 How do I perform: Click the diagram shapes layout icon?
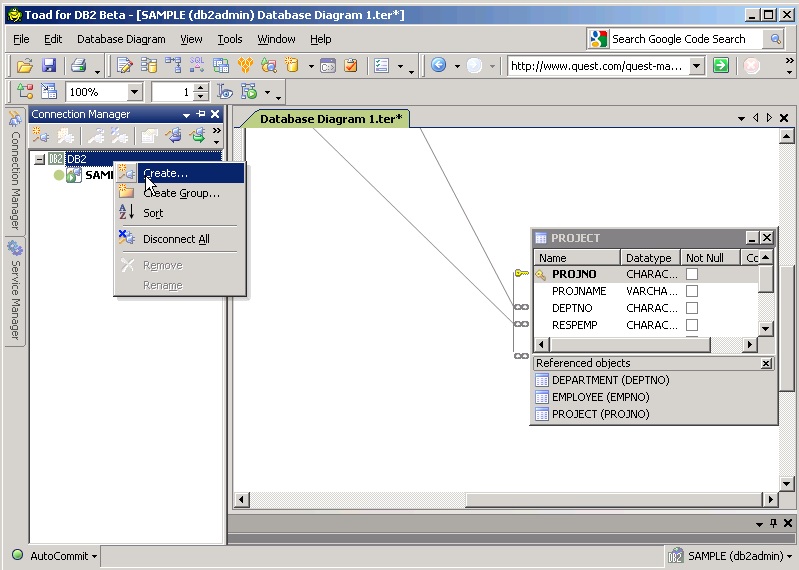[x=25, y=92]
